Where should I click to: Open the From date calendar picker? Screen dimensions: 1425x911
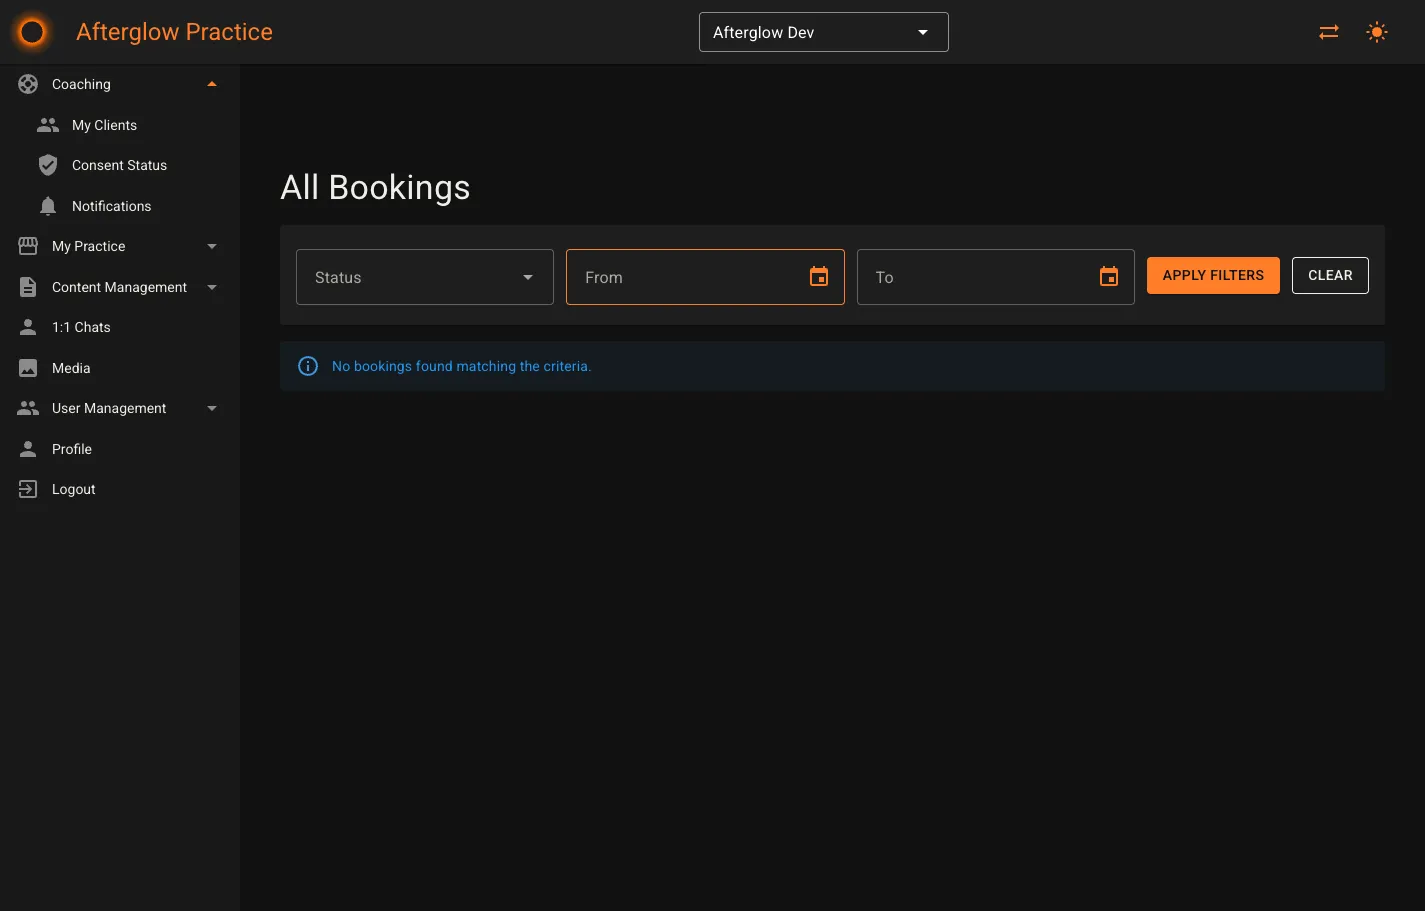[818, 276]
